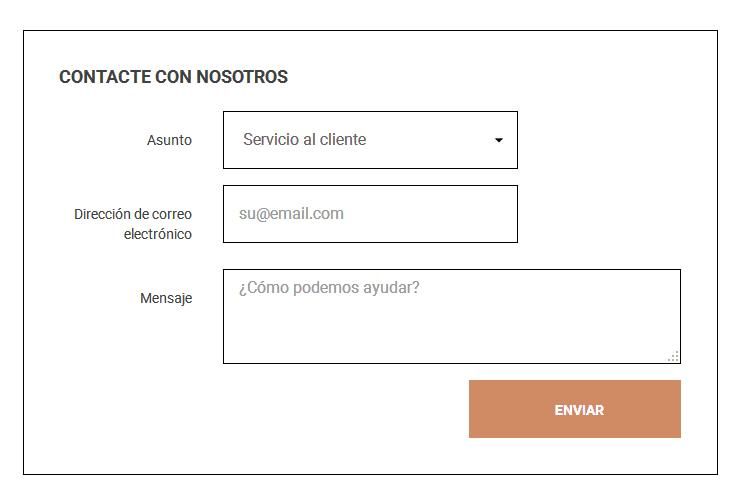
Task: Click the 'CONTACTE CON NOSOTROS' heading
Action: 173,77
